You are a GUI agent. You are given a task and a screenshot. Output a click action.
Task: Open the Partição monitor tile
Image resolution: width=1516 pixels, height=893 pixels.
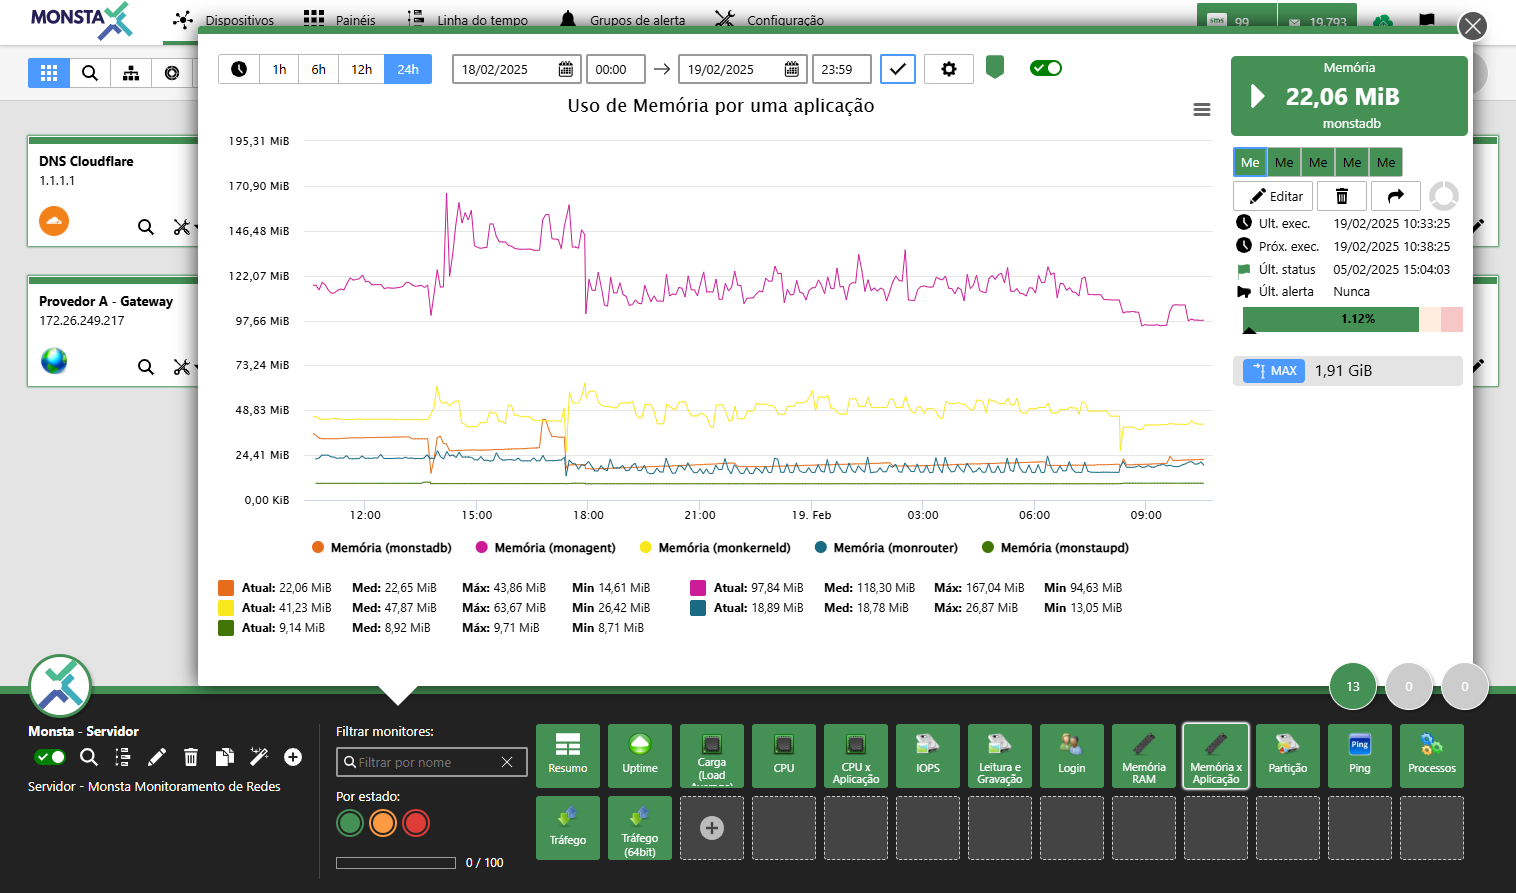(x=1288, y=756)
